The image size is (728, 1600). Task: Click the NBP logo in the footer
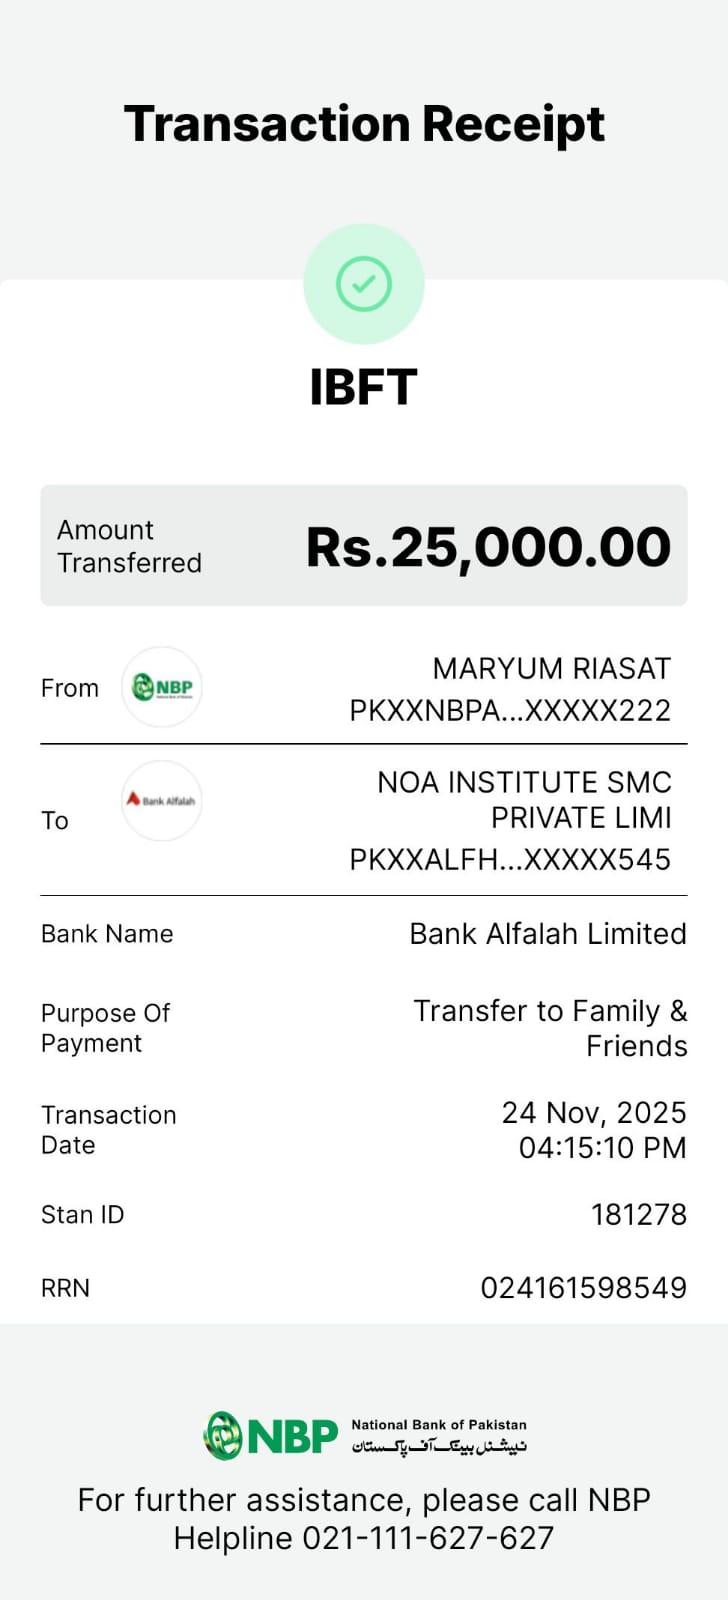coord(272,1436)
